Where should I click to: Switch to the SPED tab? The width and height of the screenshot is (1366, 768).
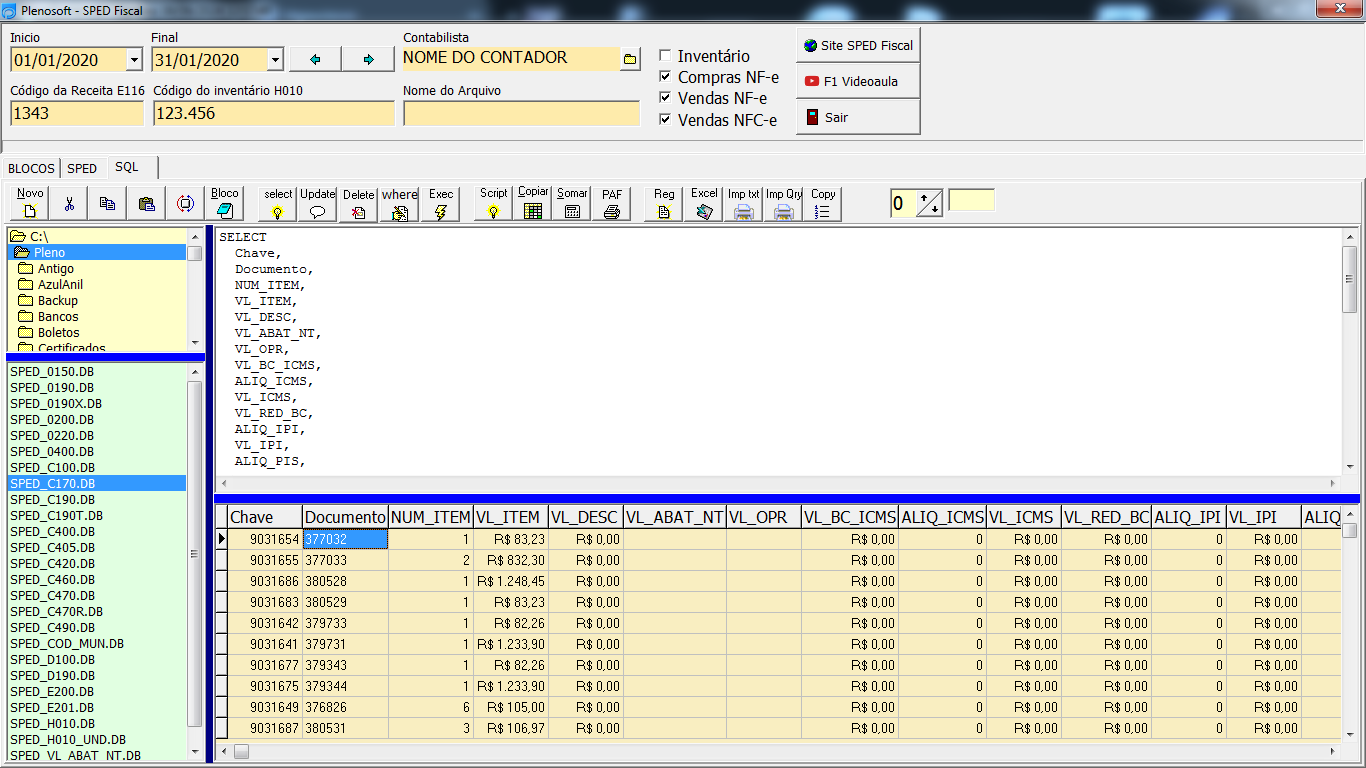tap(82, 168)
